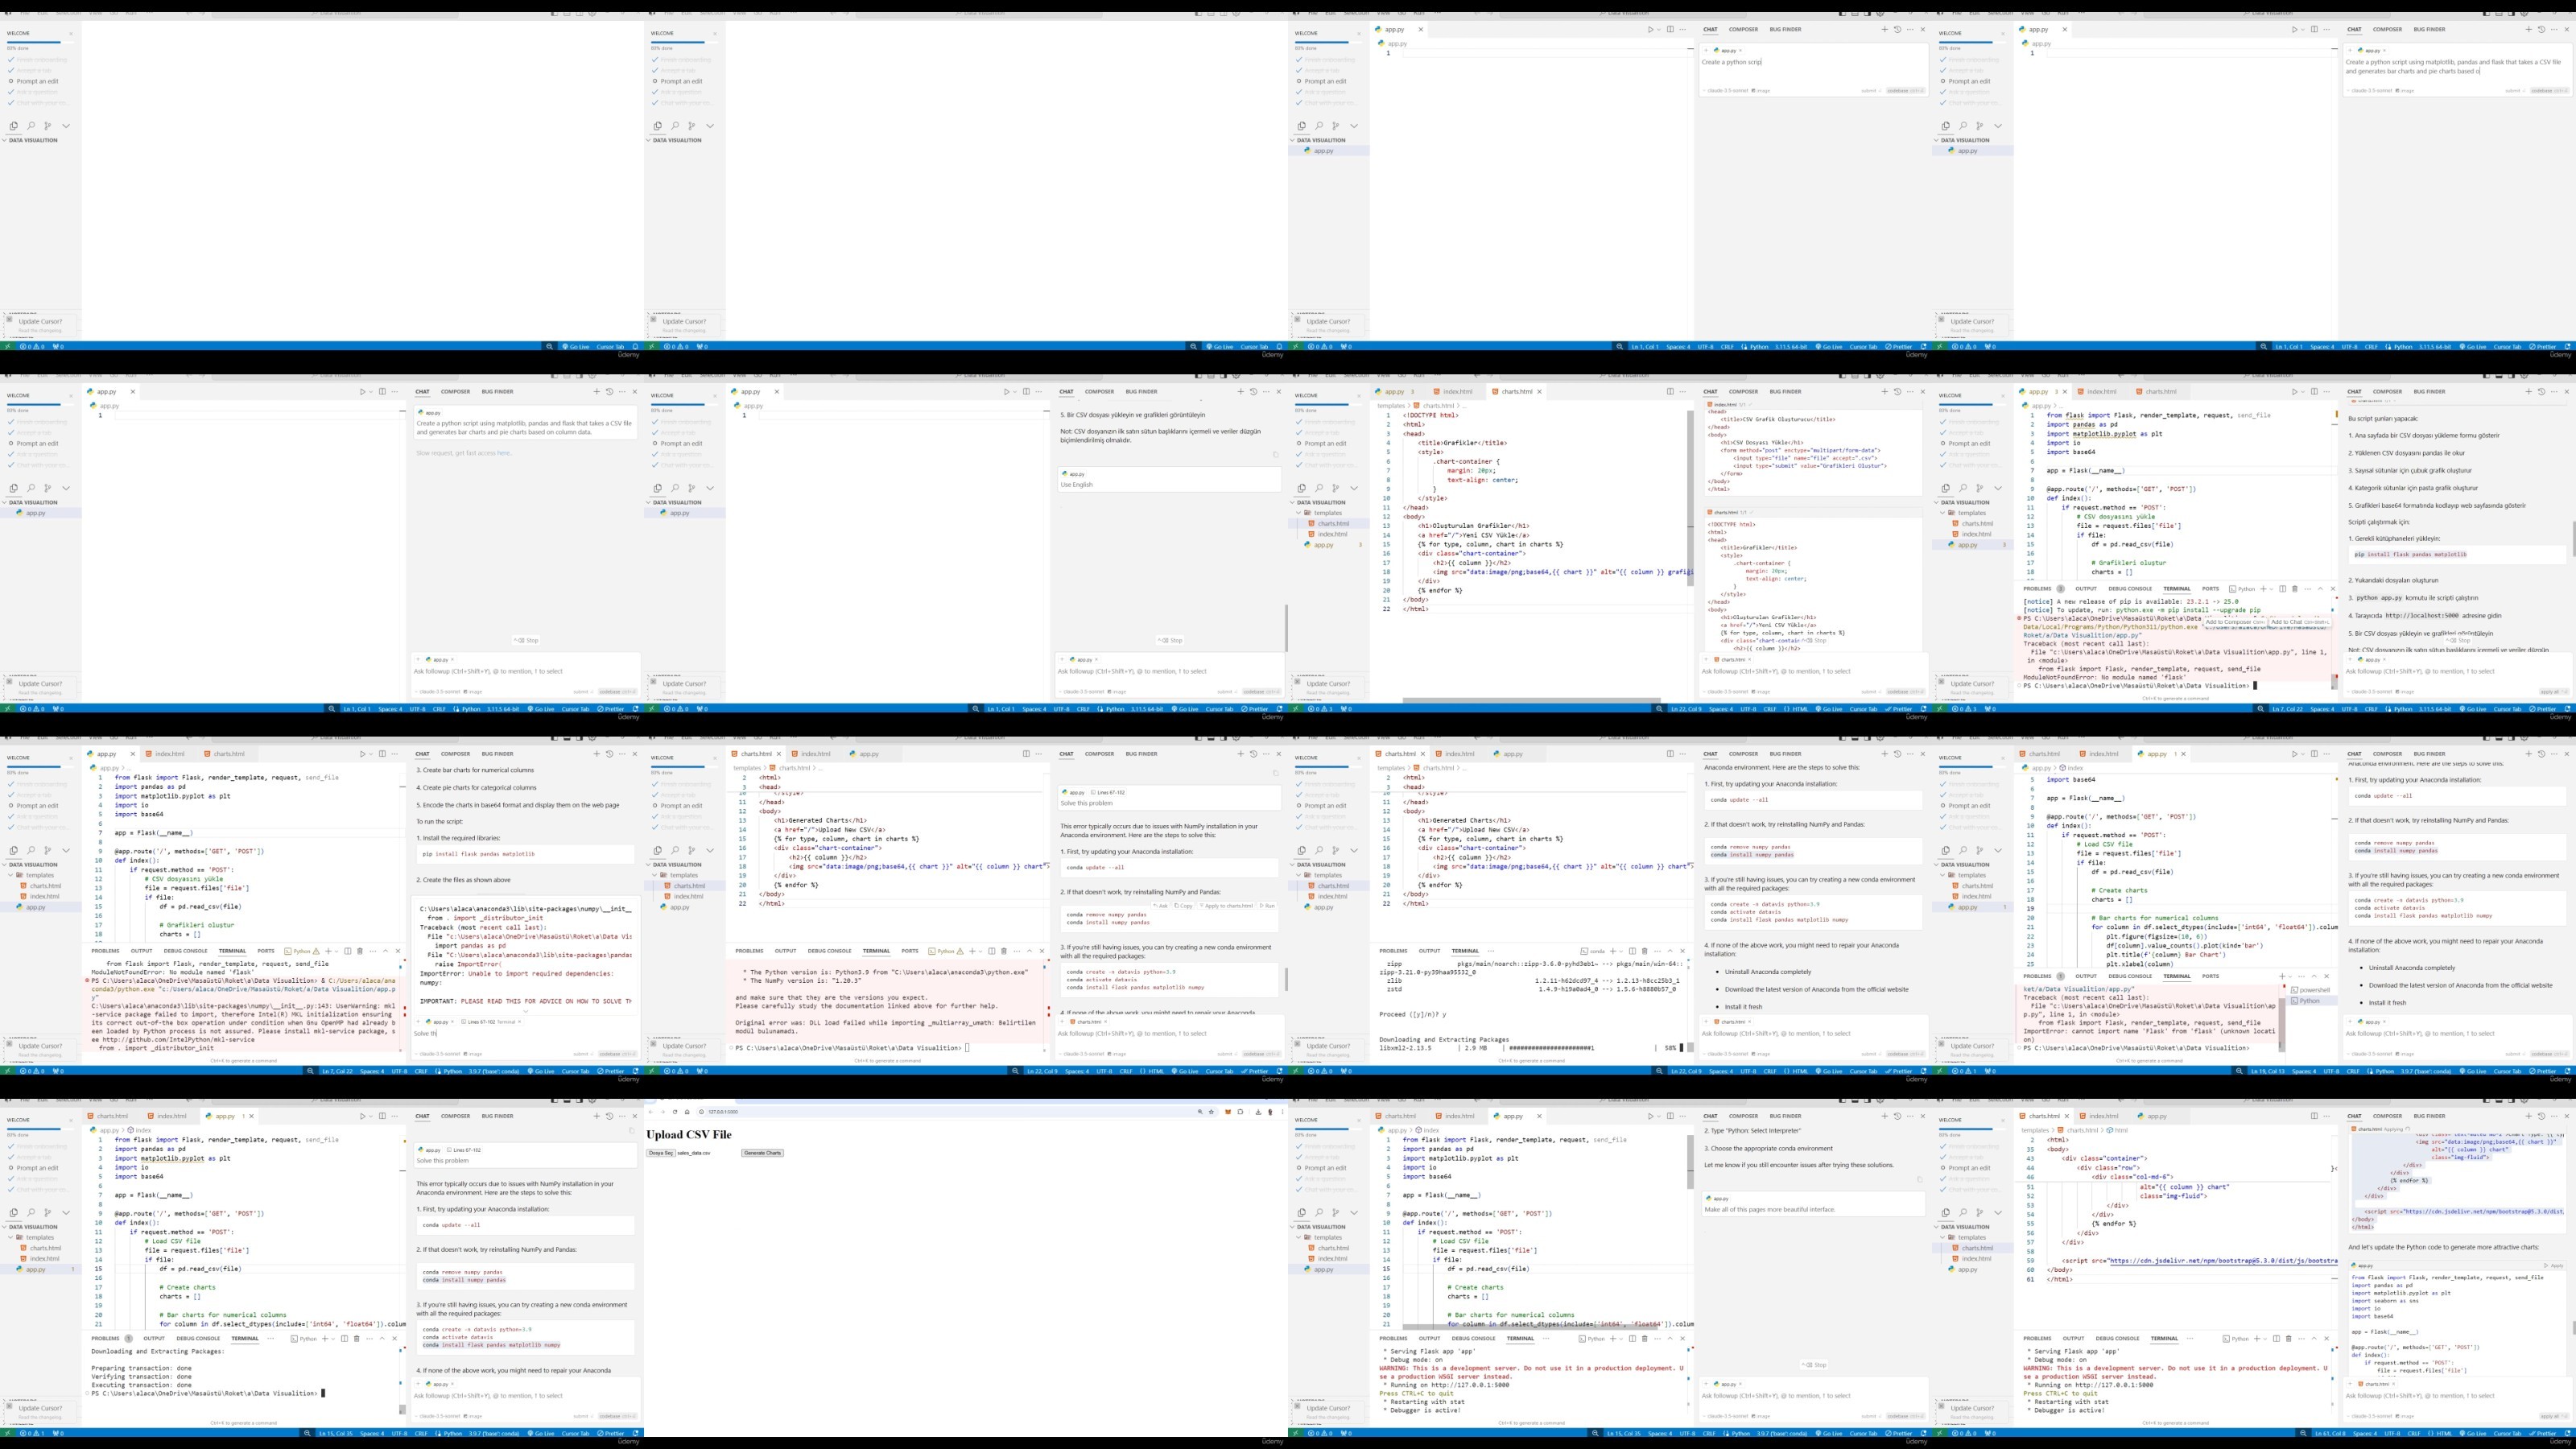The image size is (2576, 1449).
Task: Click the sales_data.csv file name
Action: [x=694, y=1153]
